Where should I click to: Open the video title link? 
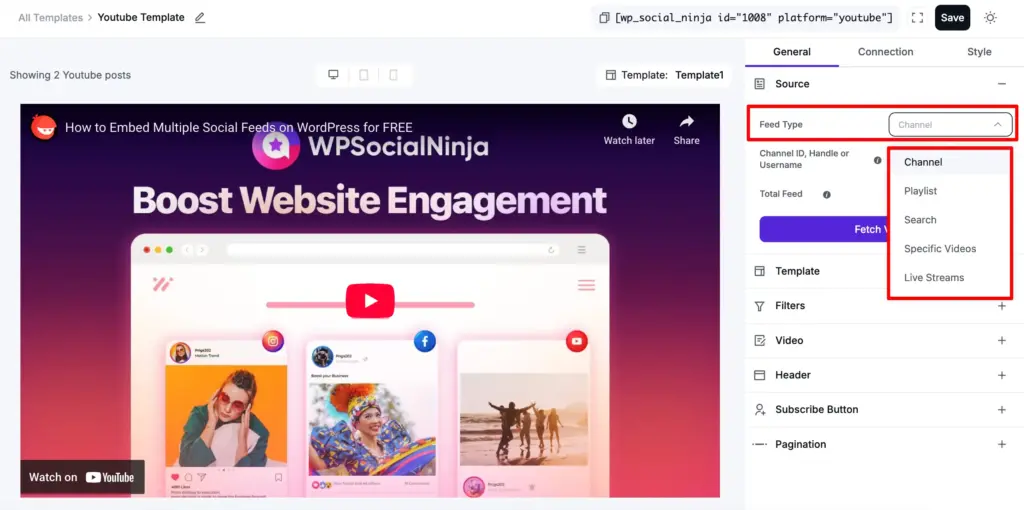point(238,127)
